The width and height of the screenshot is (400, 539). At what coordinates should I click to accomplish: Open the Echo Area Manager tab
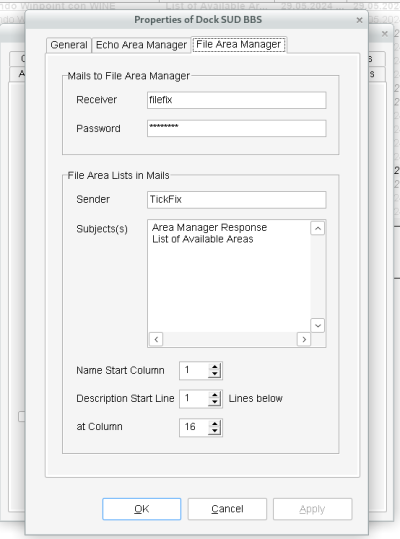coord(141,45)
